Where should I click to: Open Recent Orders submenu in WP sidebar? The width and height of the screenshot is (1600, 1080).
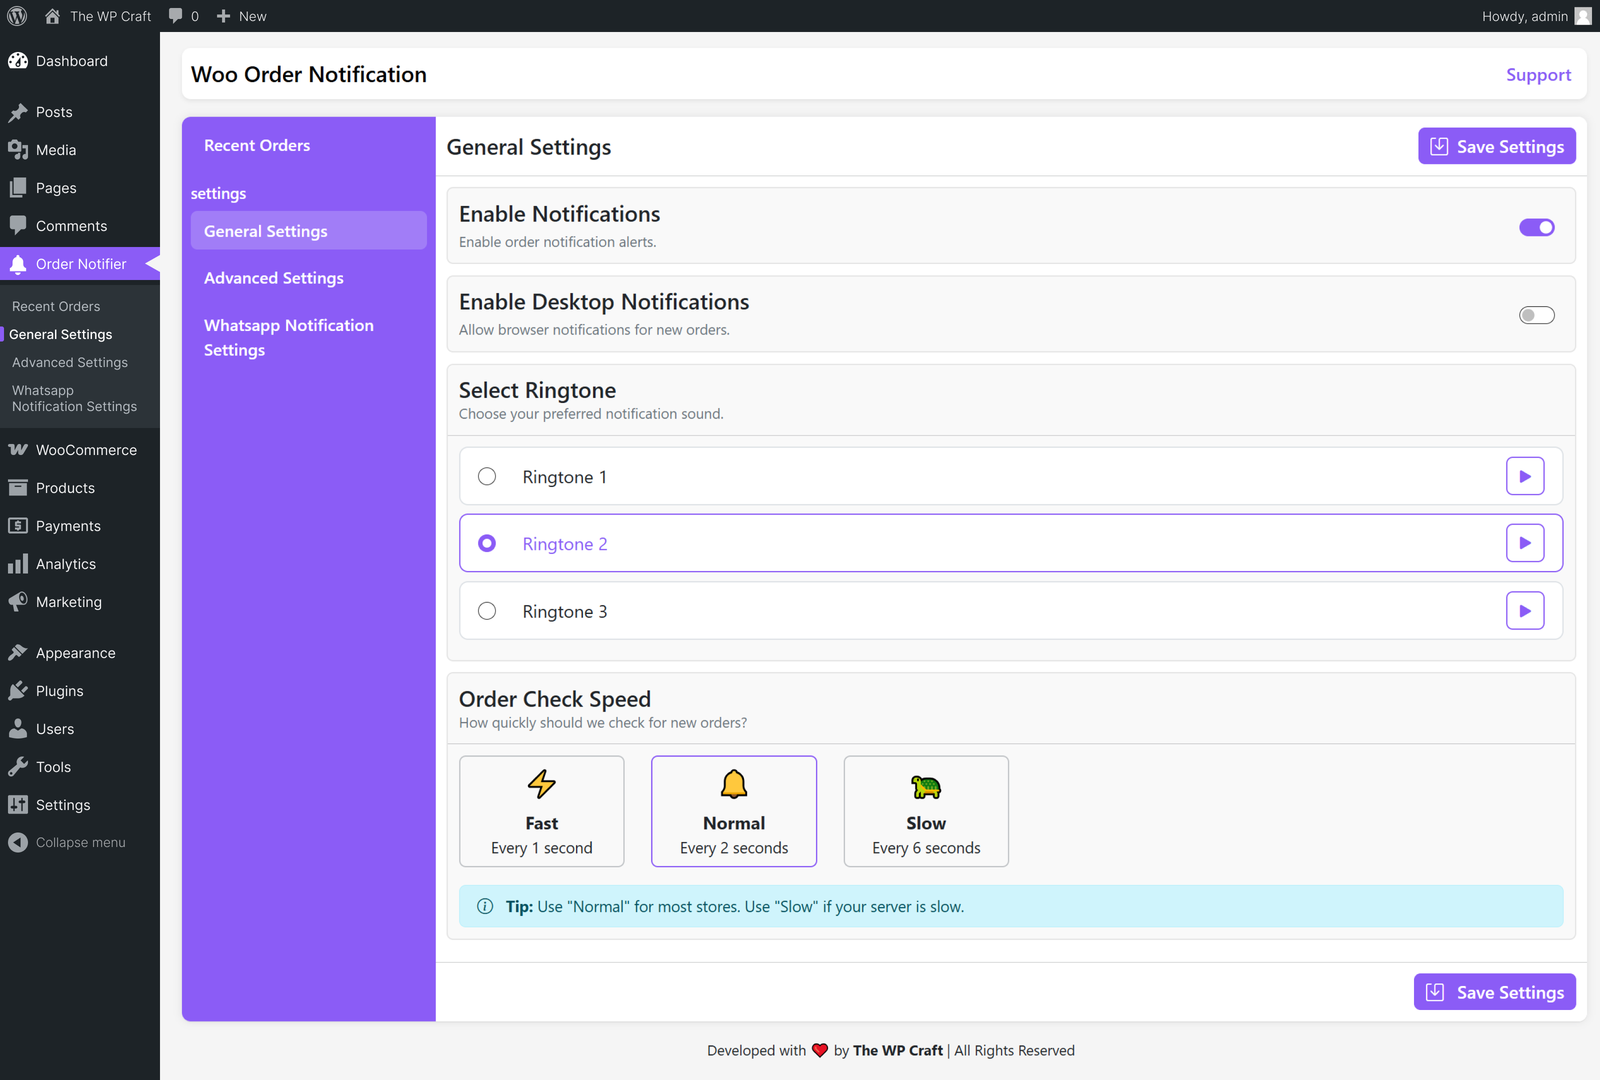pos(56,306)
